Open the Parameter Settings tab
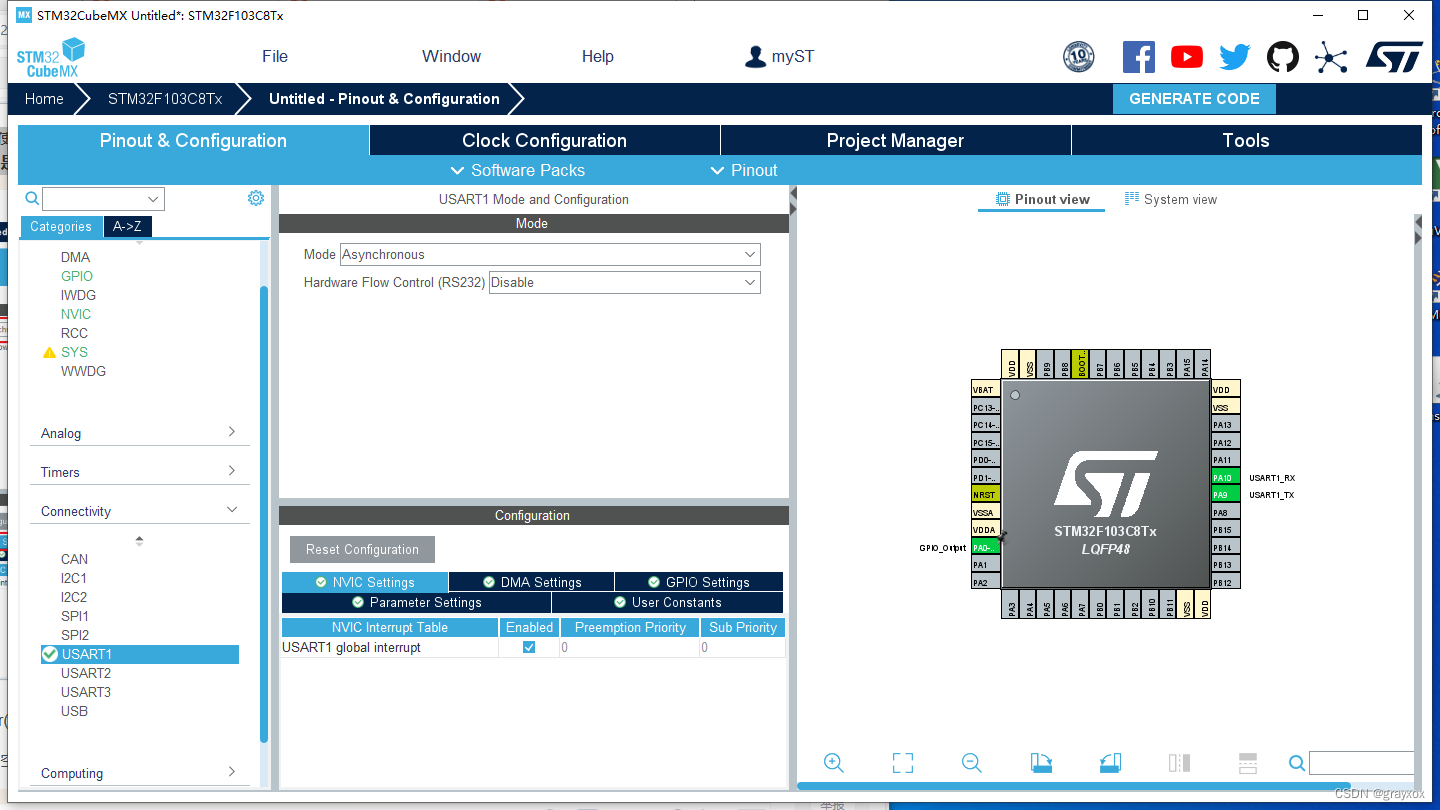1440x810 pixels. coord(416,602)
